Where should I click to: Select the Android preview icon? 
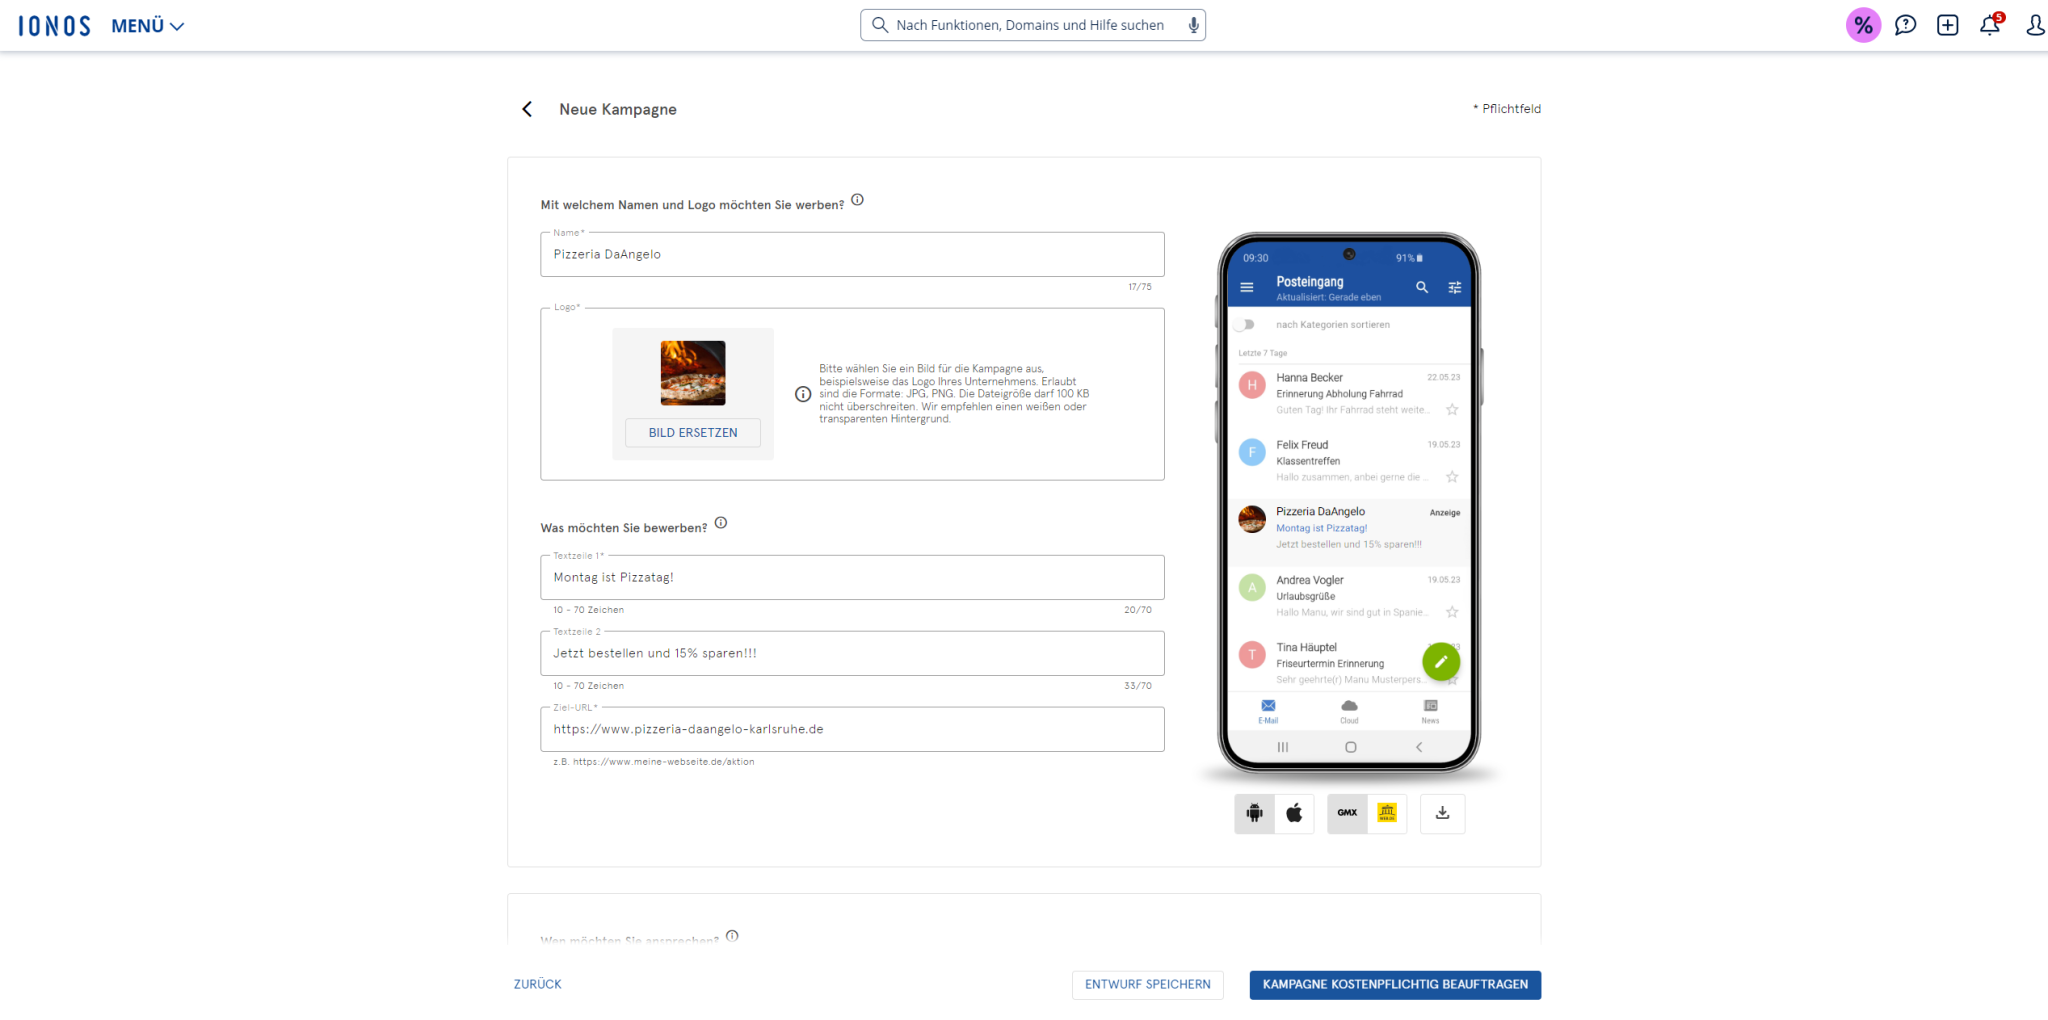tap(1253, 814)
